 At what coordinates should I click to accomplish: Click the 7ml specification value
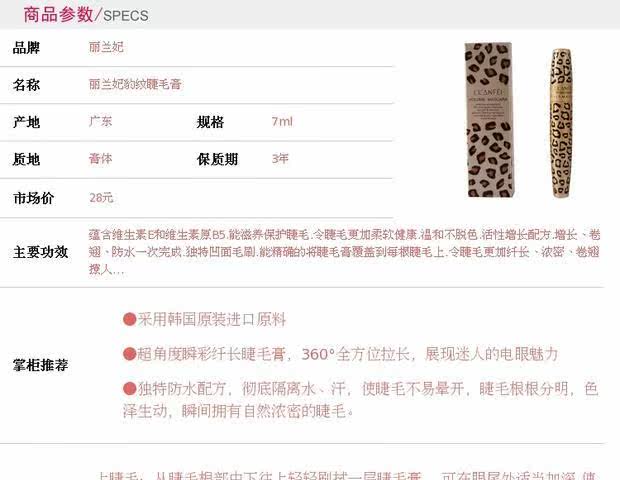[x=282, y=121]
